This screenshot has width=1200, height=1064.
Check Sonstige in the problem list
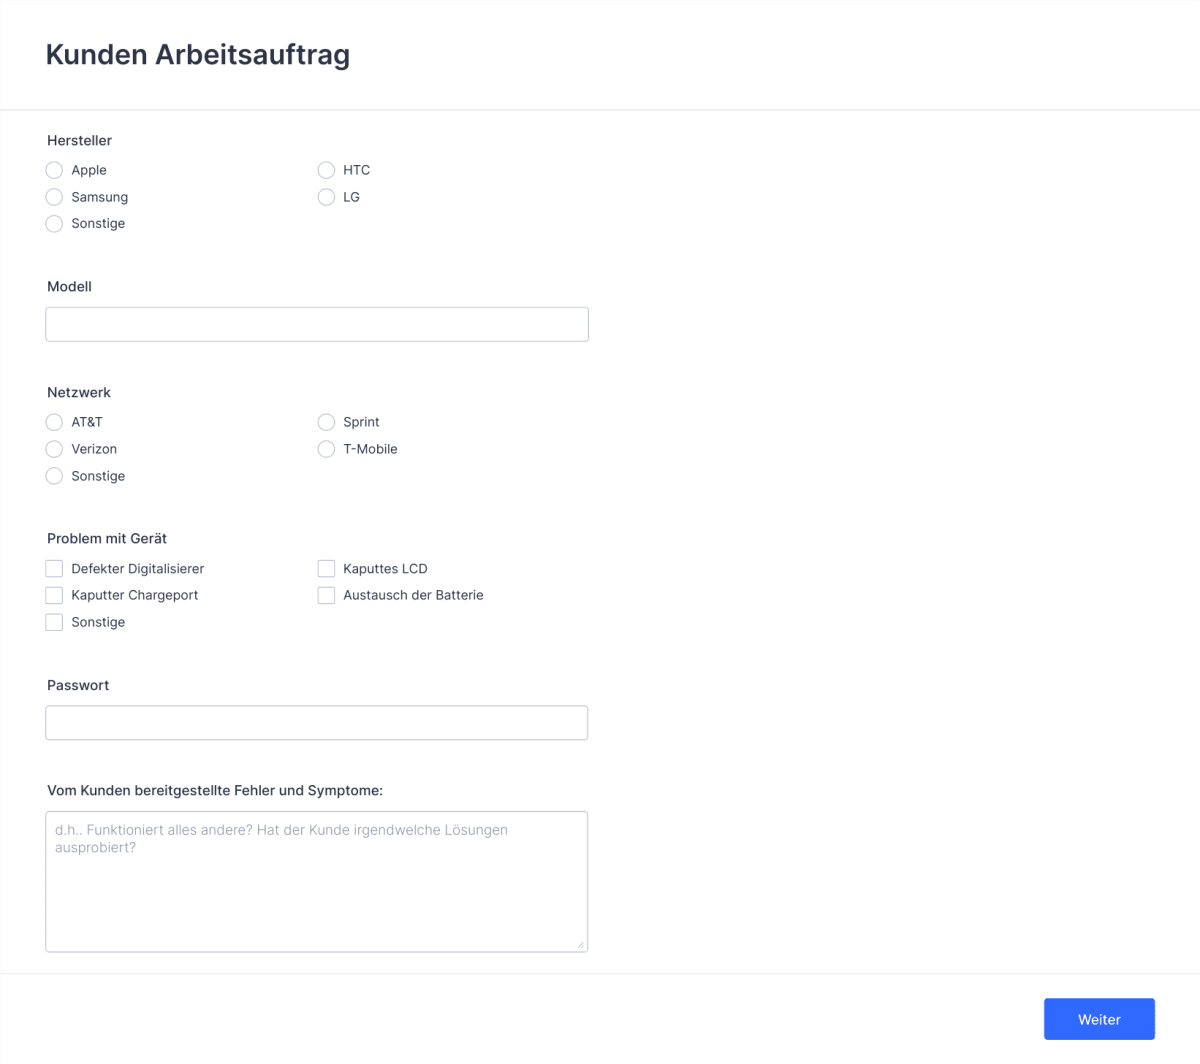[54, 621]
